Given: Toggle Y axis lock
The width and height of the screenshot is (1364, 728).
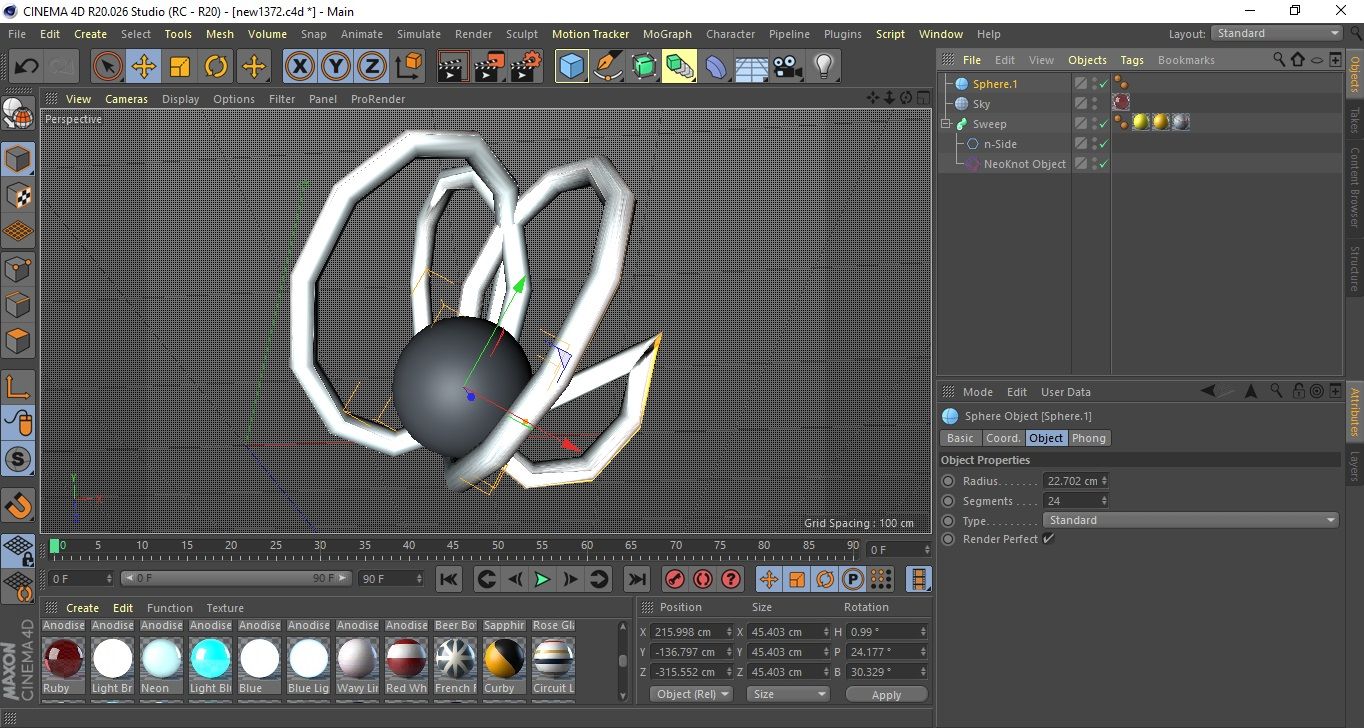Looking at the screenshot, I should [336, 67].
